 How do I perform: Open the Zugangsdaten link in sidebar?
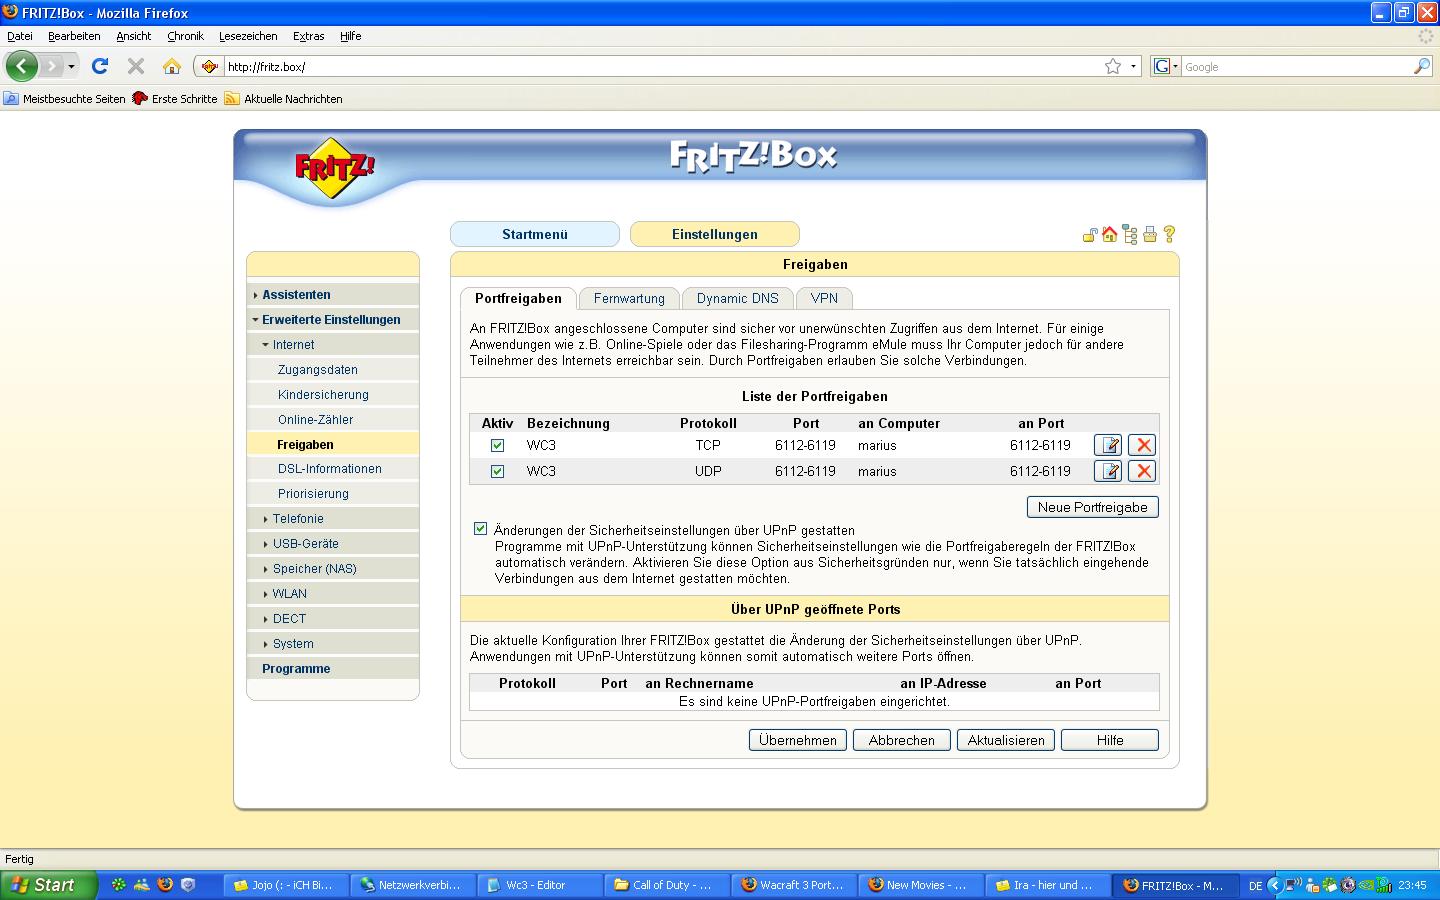pos(318,370)
